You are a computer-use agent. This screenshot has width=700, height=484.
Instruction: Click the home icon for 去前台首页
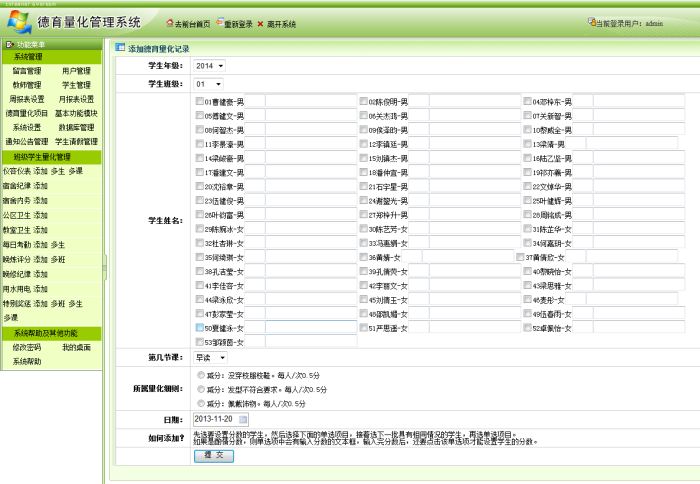(169, 23)
